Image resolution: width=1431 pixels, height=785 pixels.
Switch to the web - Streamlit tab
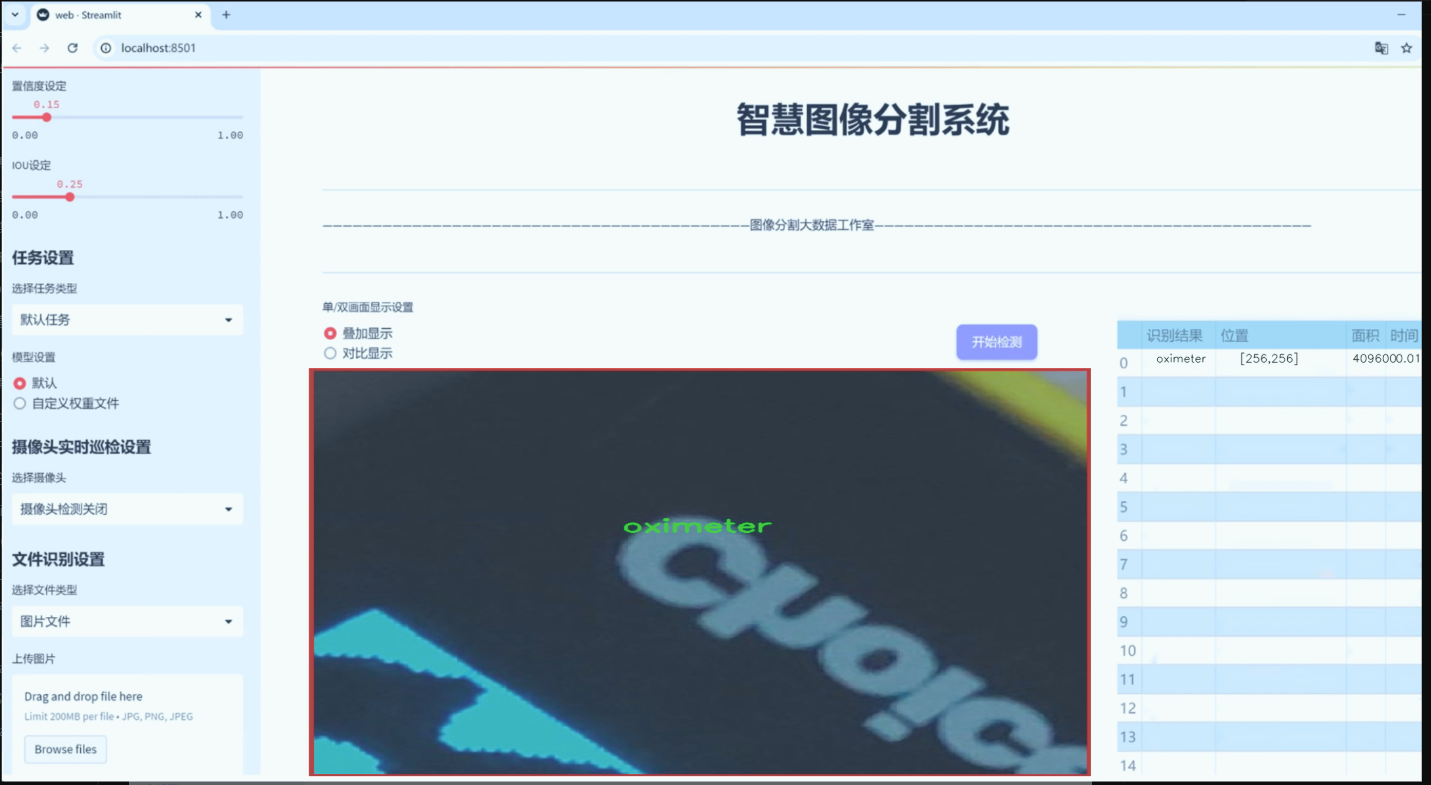coord(118,15)
